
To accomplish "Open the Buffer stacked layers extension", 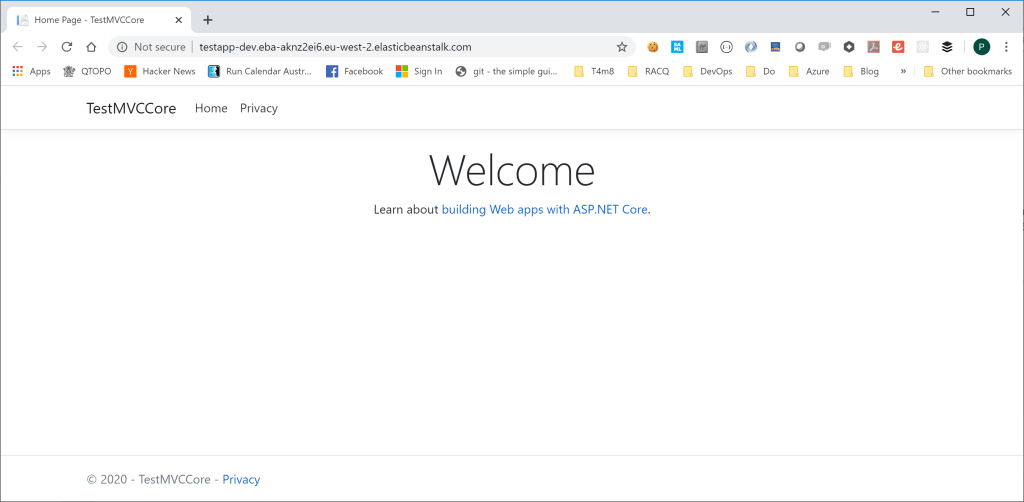I will coord(947,47).
